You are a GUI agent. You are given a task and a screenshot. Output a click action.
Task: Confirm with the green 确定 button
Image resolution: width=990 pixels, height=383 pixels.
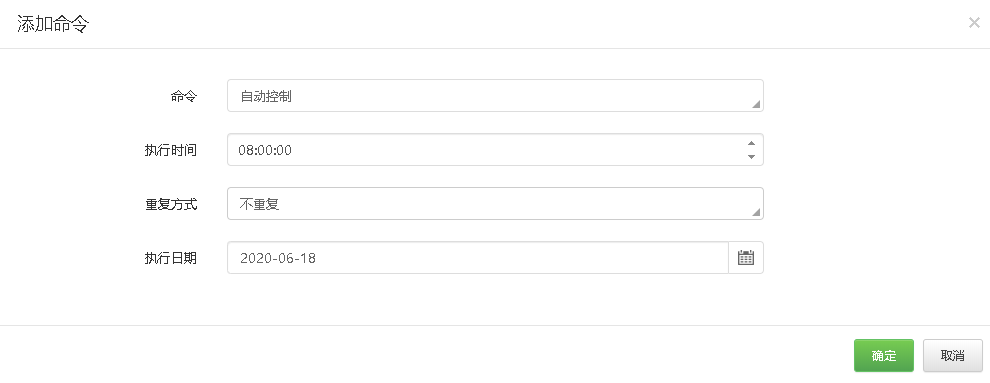point(883,356)
